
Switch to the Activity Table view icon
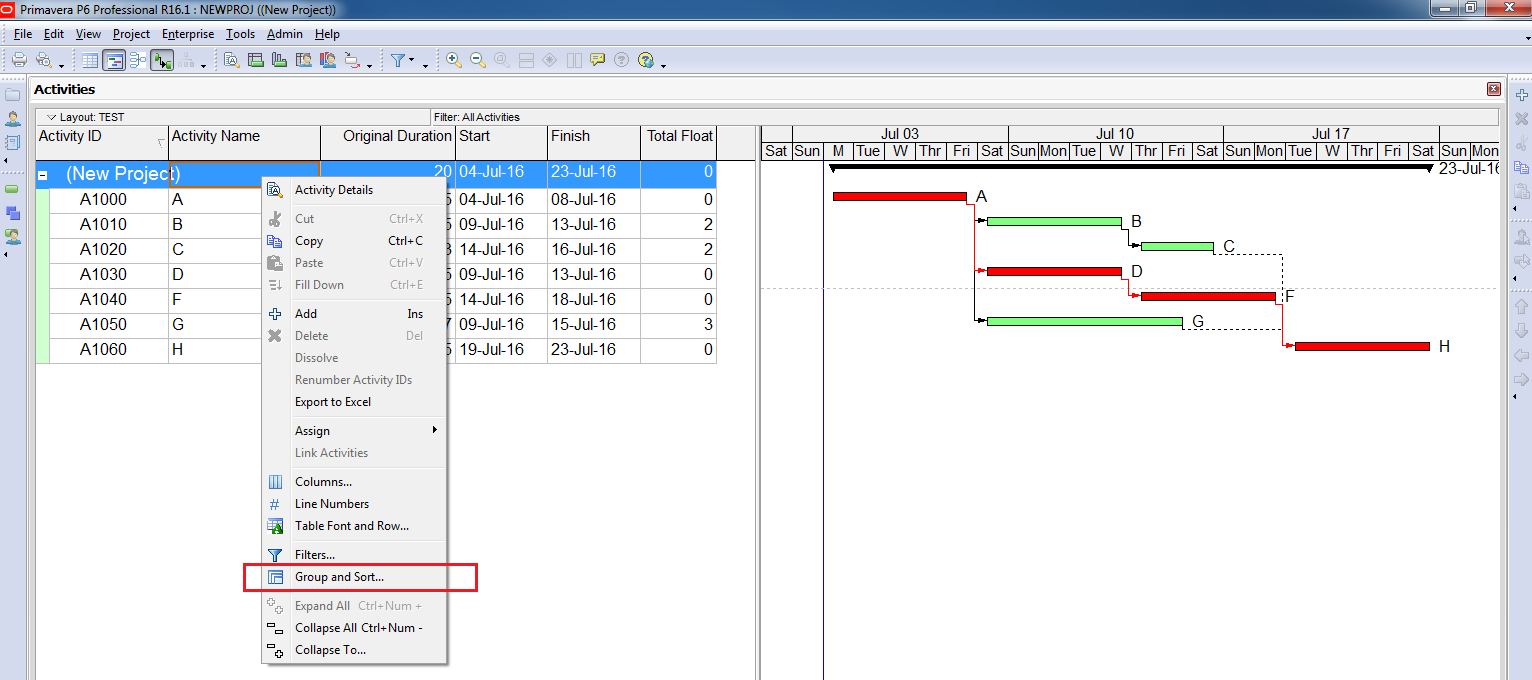pyautogui.click(x=90, y=60)
